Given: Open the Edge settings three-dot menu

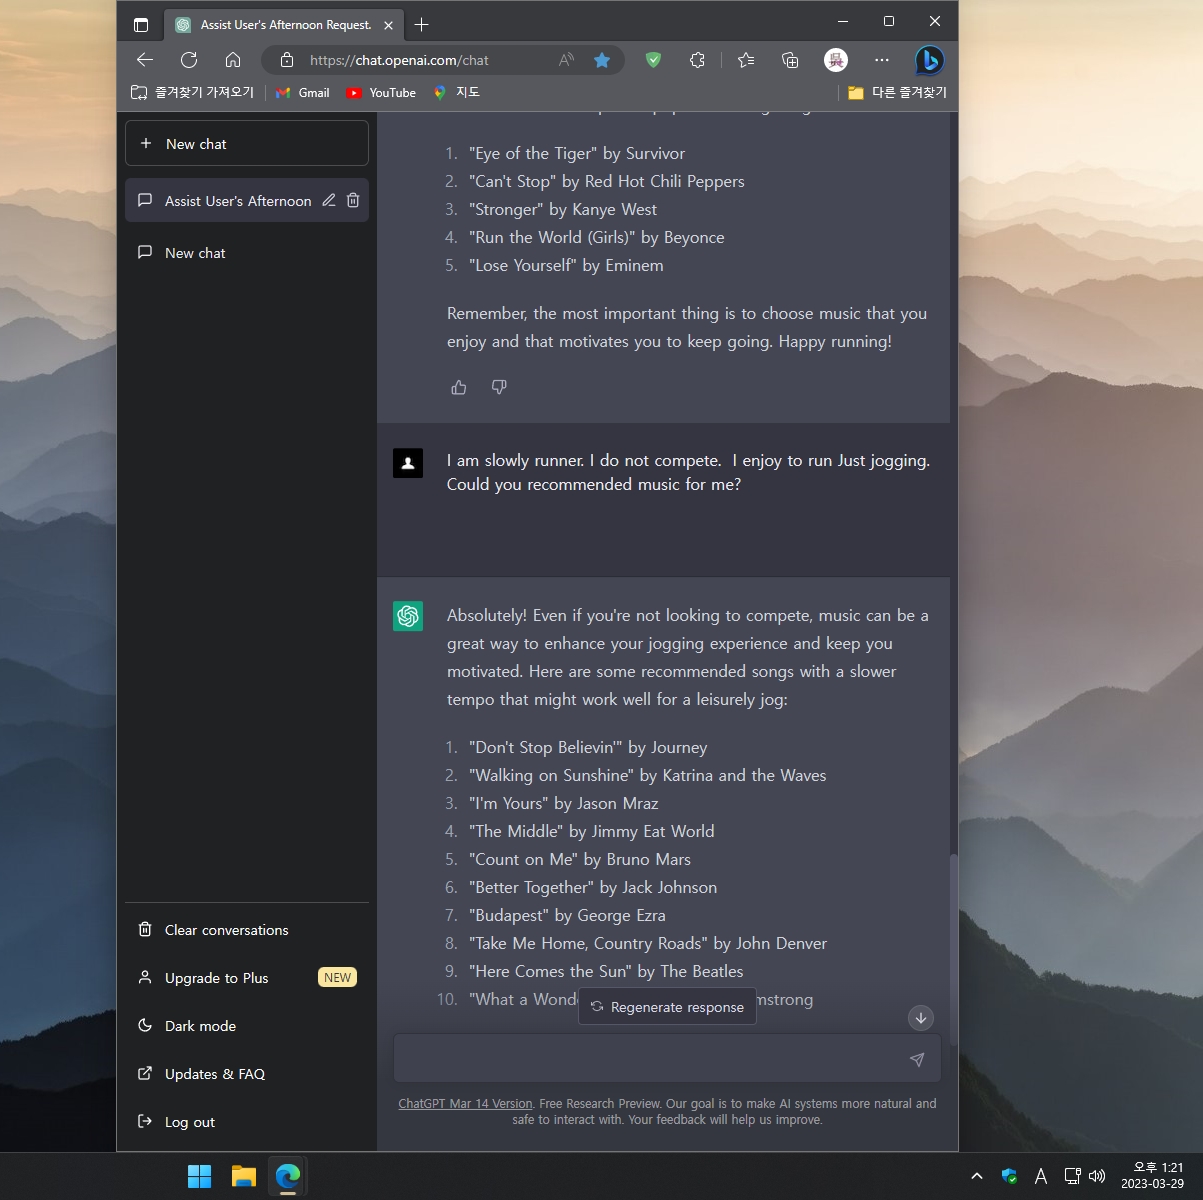Looking at the screenshot, I should pos(881,60).
